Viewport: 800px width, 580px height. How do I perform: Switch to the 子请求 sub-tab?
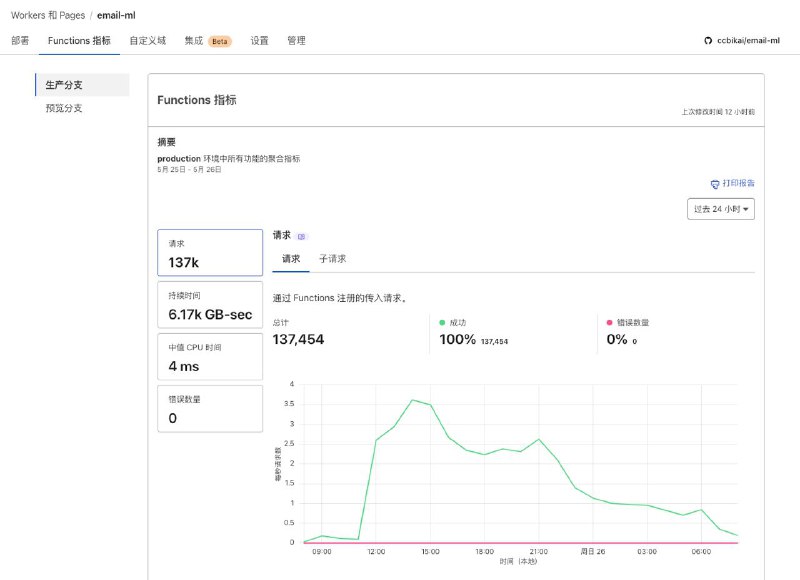pyautogui.click(x=332, y=259)
